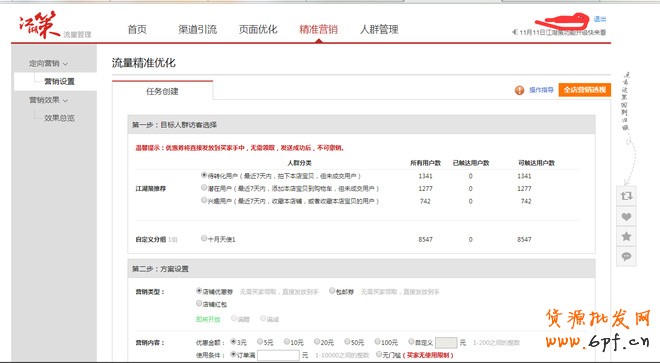Screen dimensions: 660x363
Task: Select the 十月天使1 custom group radio
Action: 204,238
